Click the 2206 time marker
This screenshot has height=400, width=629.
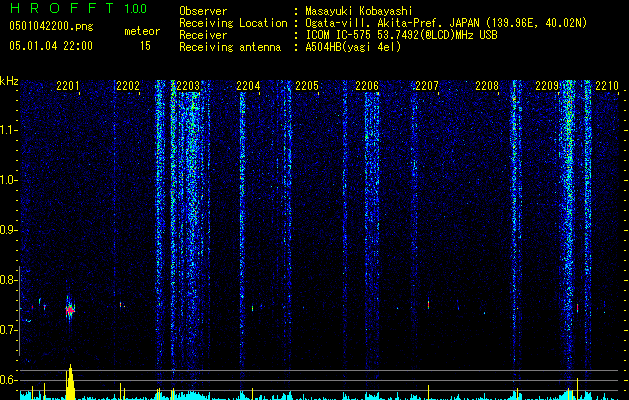[367, 85]
